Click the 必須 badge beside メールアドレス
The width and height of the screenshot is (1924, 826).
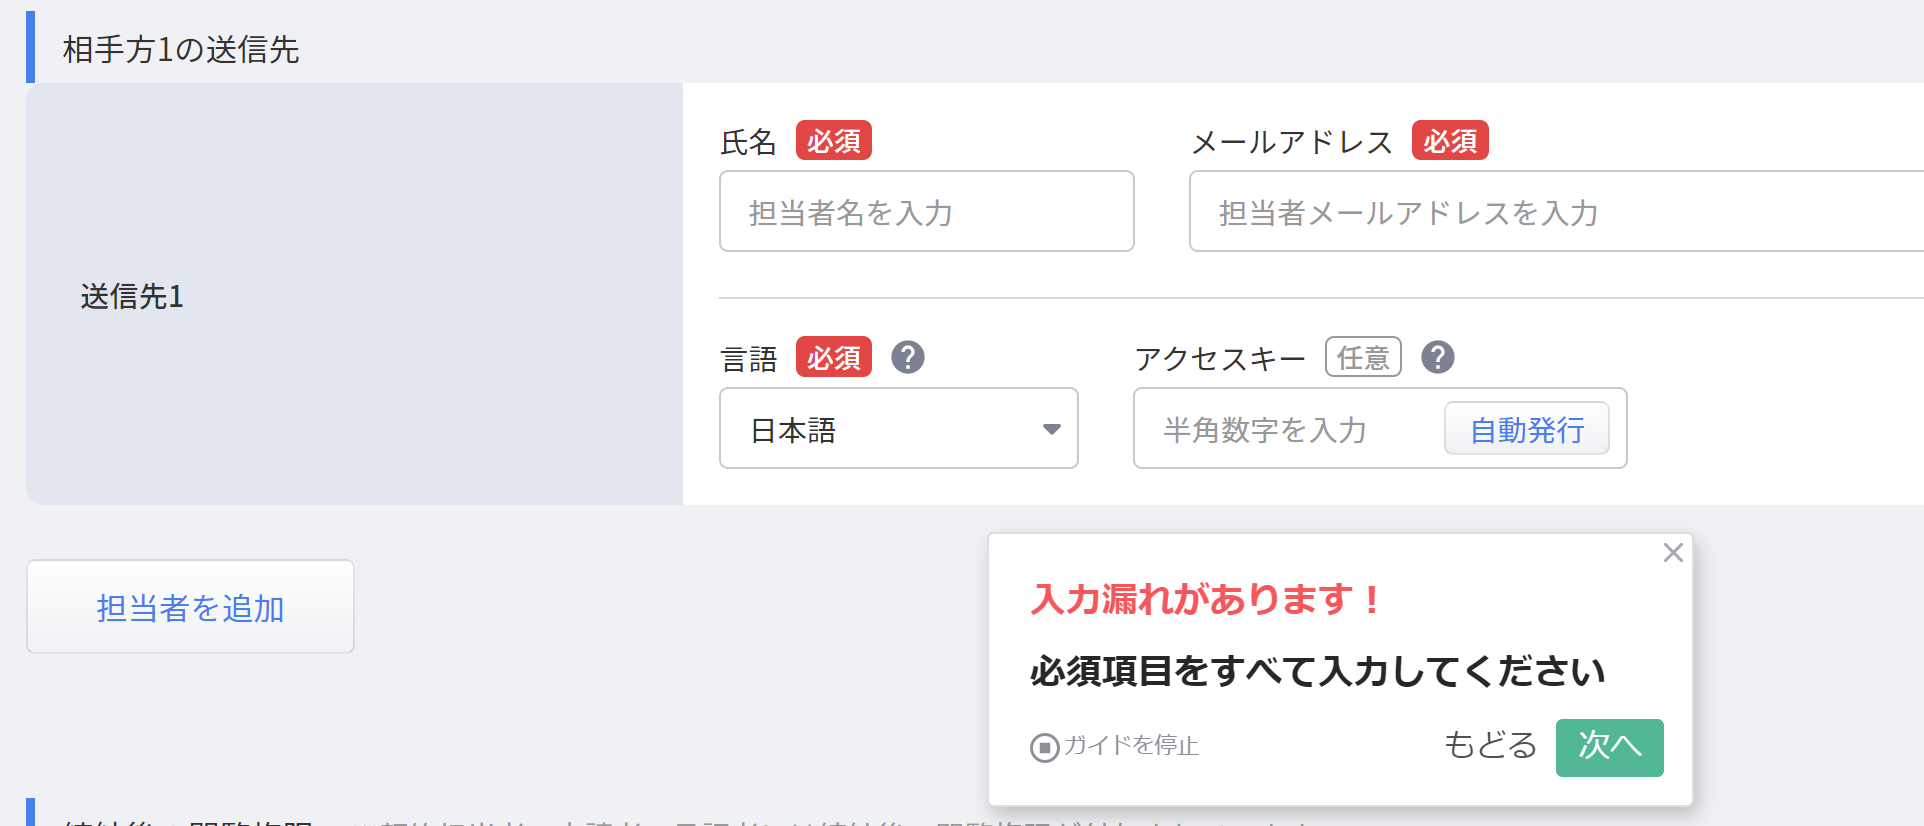(x=1450, y=141)
